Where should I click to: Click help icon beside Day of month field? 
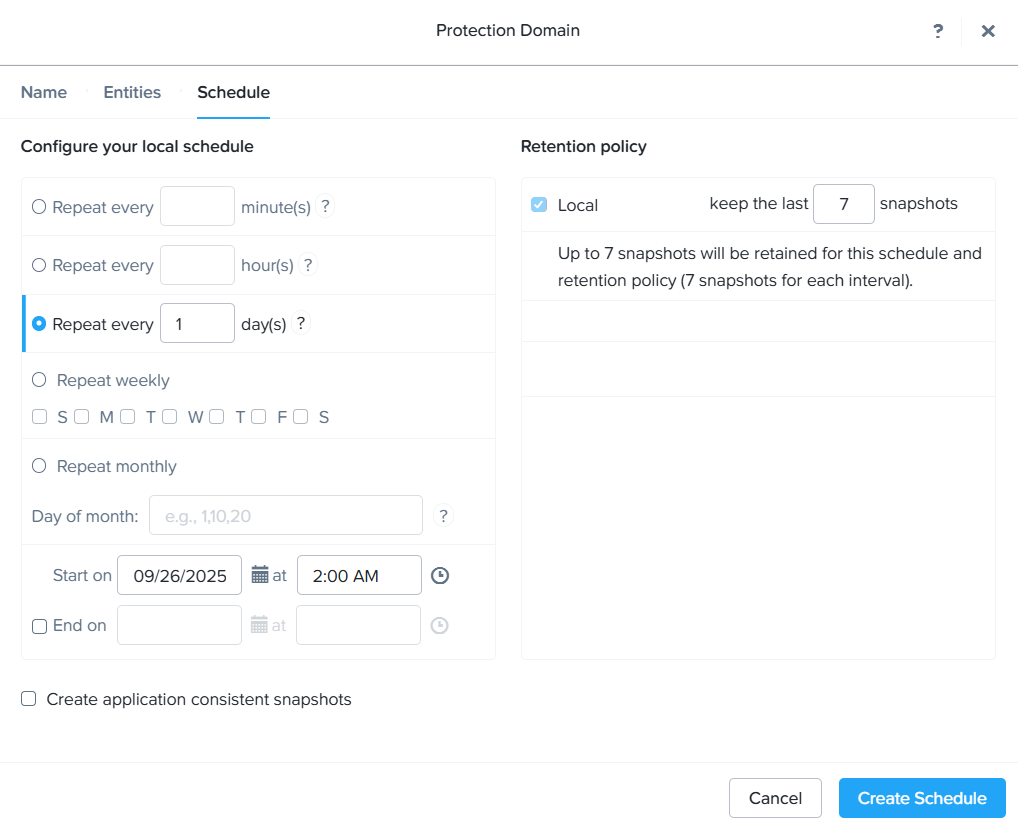444,516
